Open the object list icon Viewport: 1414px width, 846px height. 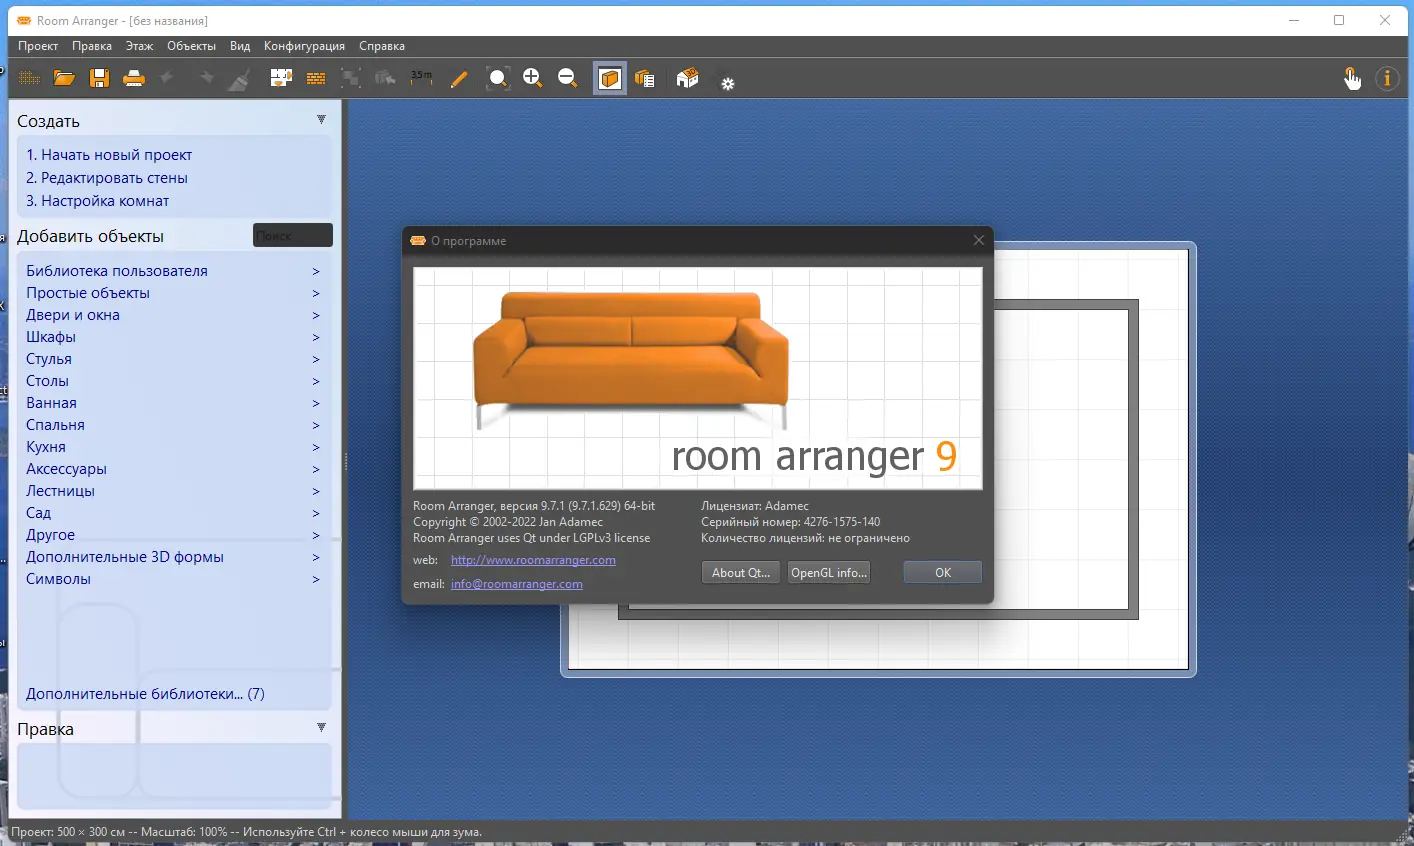(x=645, y=78)
